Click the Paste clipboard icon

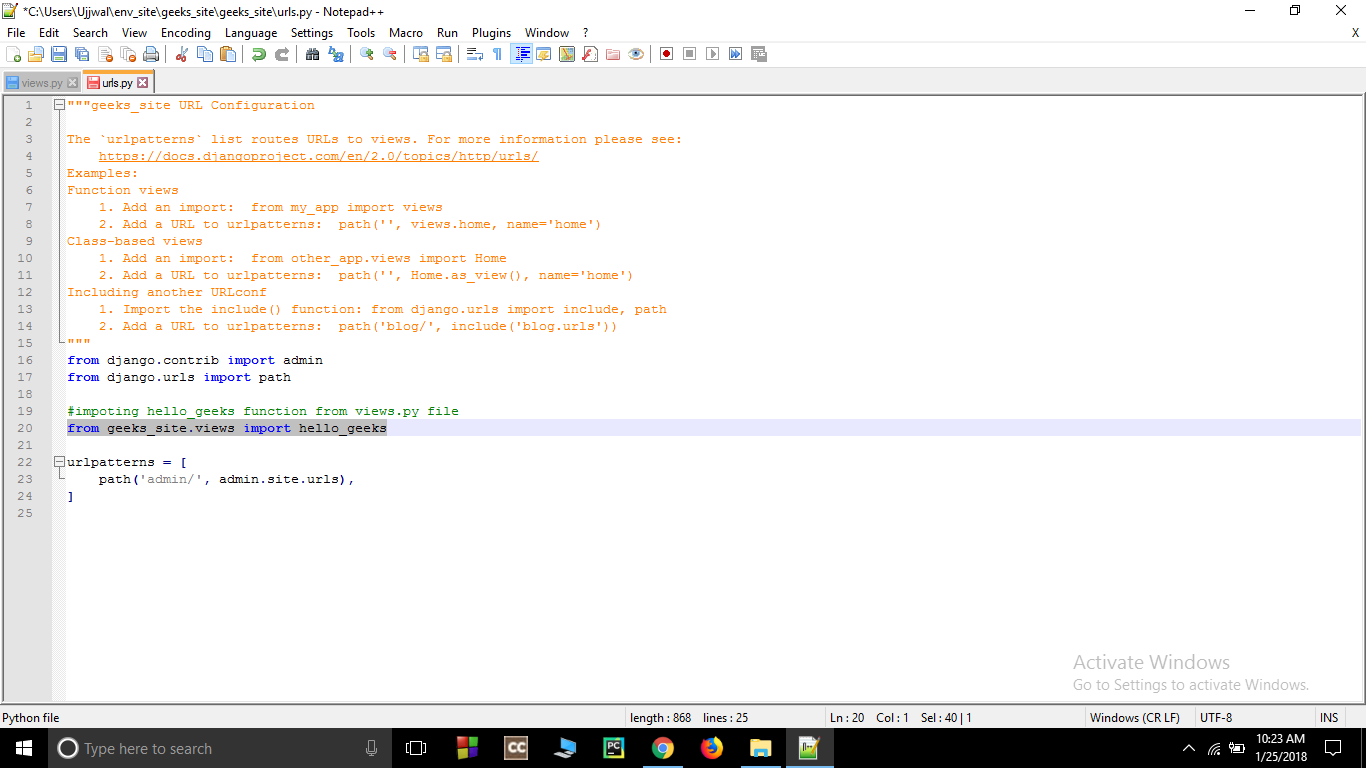coord(228,54)
